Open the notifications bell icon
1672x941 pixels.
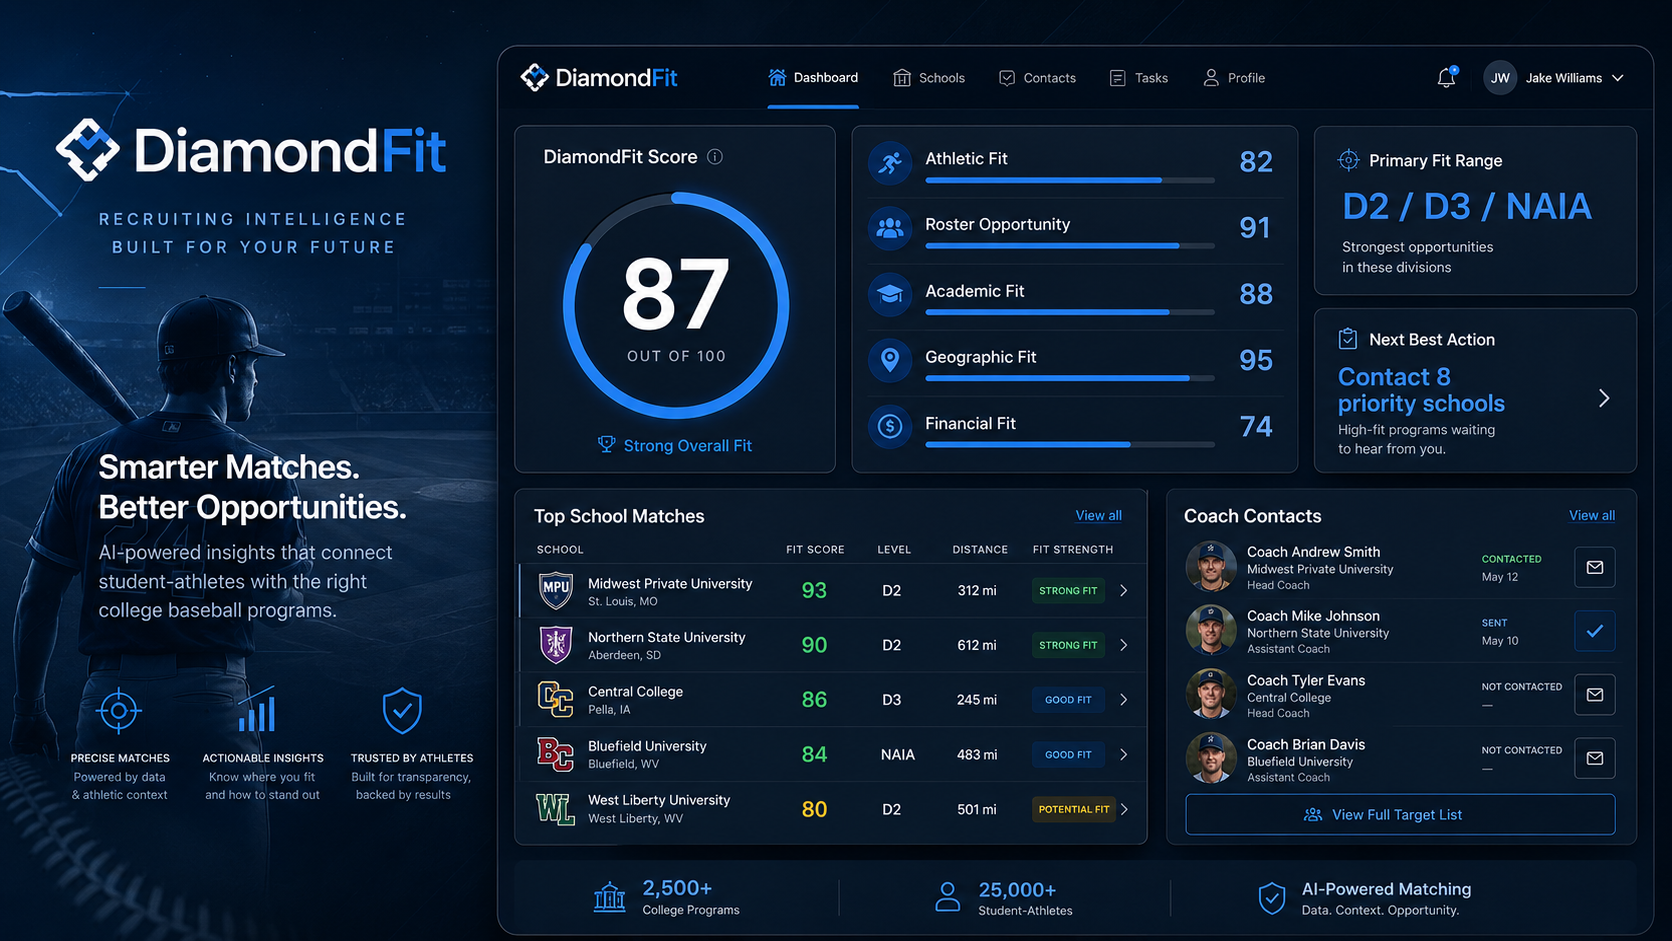click(1446, 78)
